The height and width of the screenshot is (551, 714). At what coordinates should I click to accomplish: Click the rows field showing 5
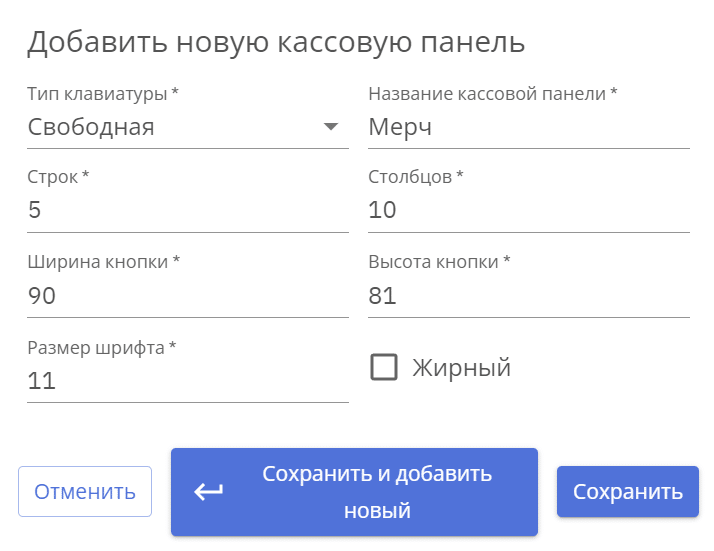click(187, 211)
